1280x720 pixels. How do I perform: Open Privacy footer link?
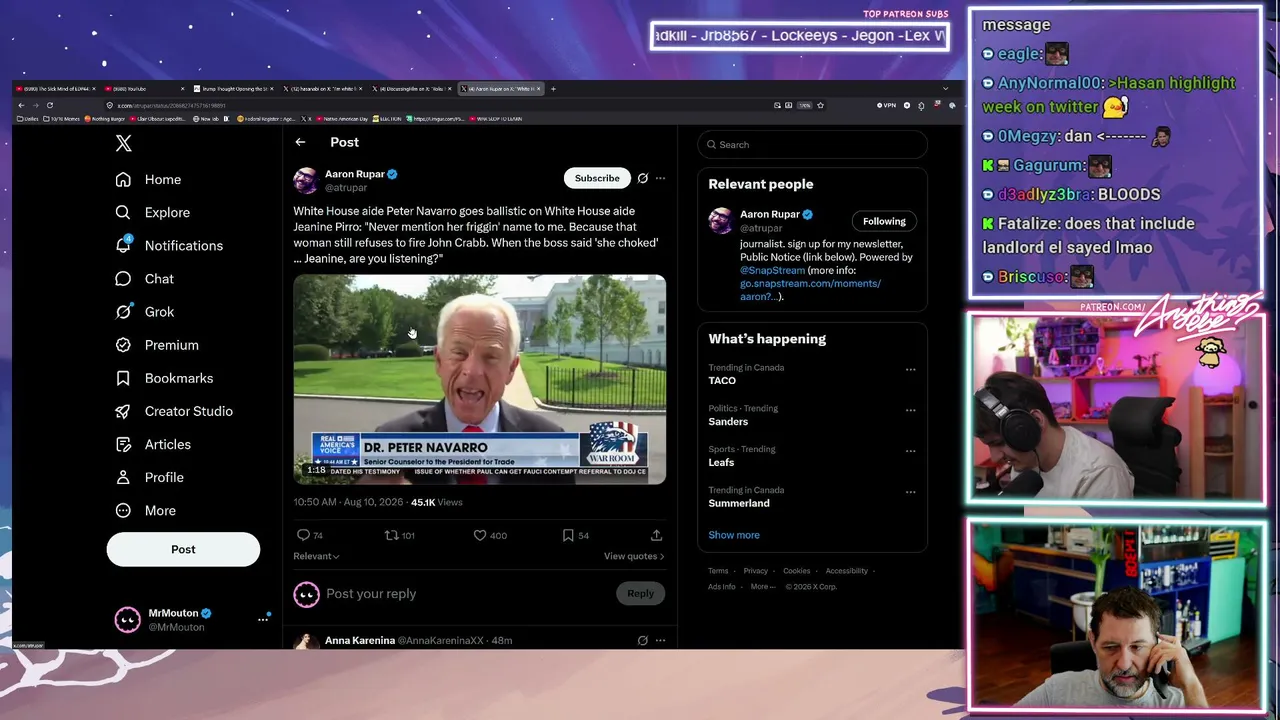(x=755, y=571)
